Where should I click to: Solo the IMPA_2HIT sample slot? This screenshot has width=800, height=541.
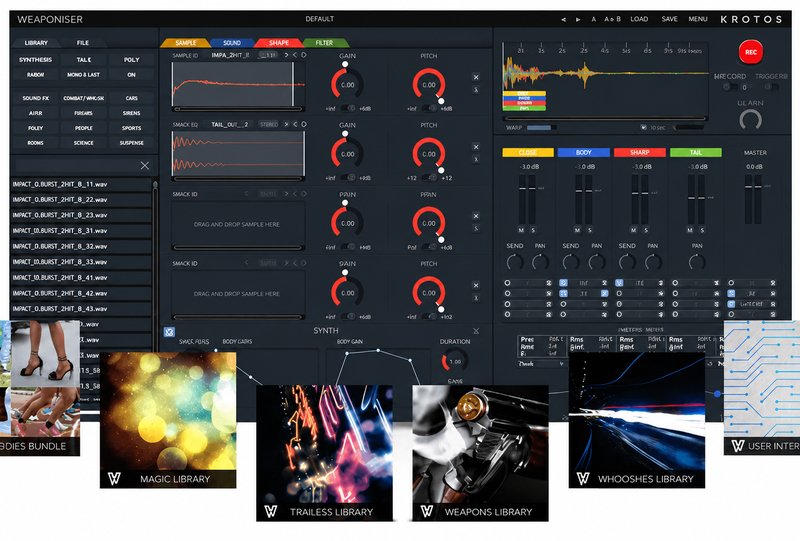(476, 90)
